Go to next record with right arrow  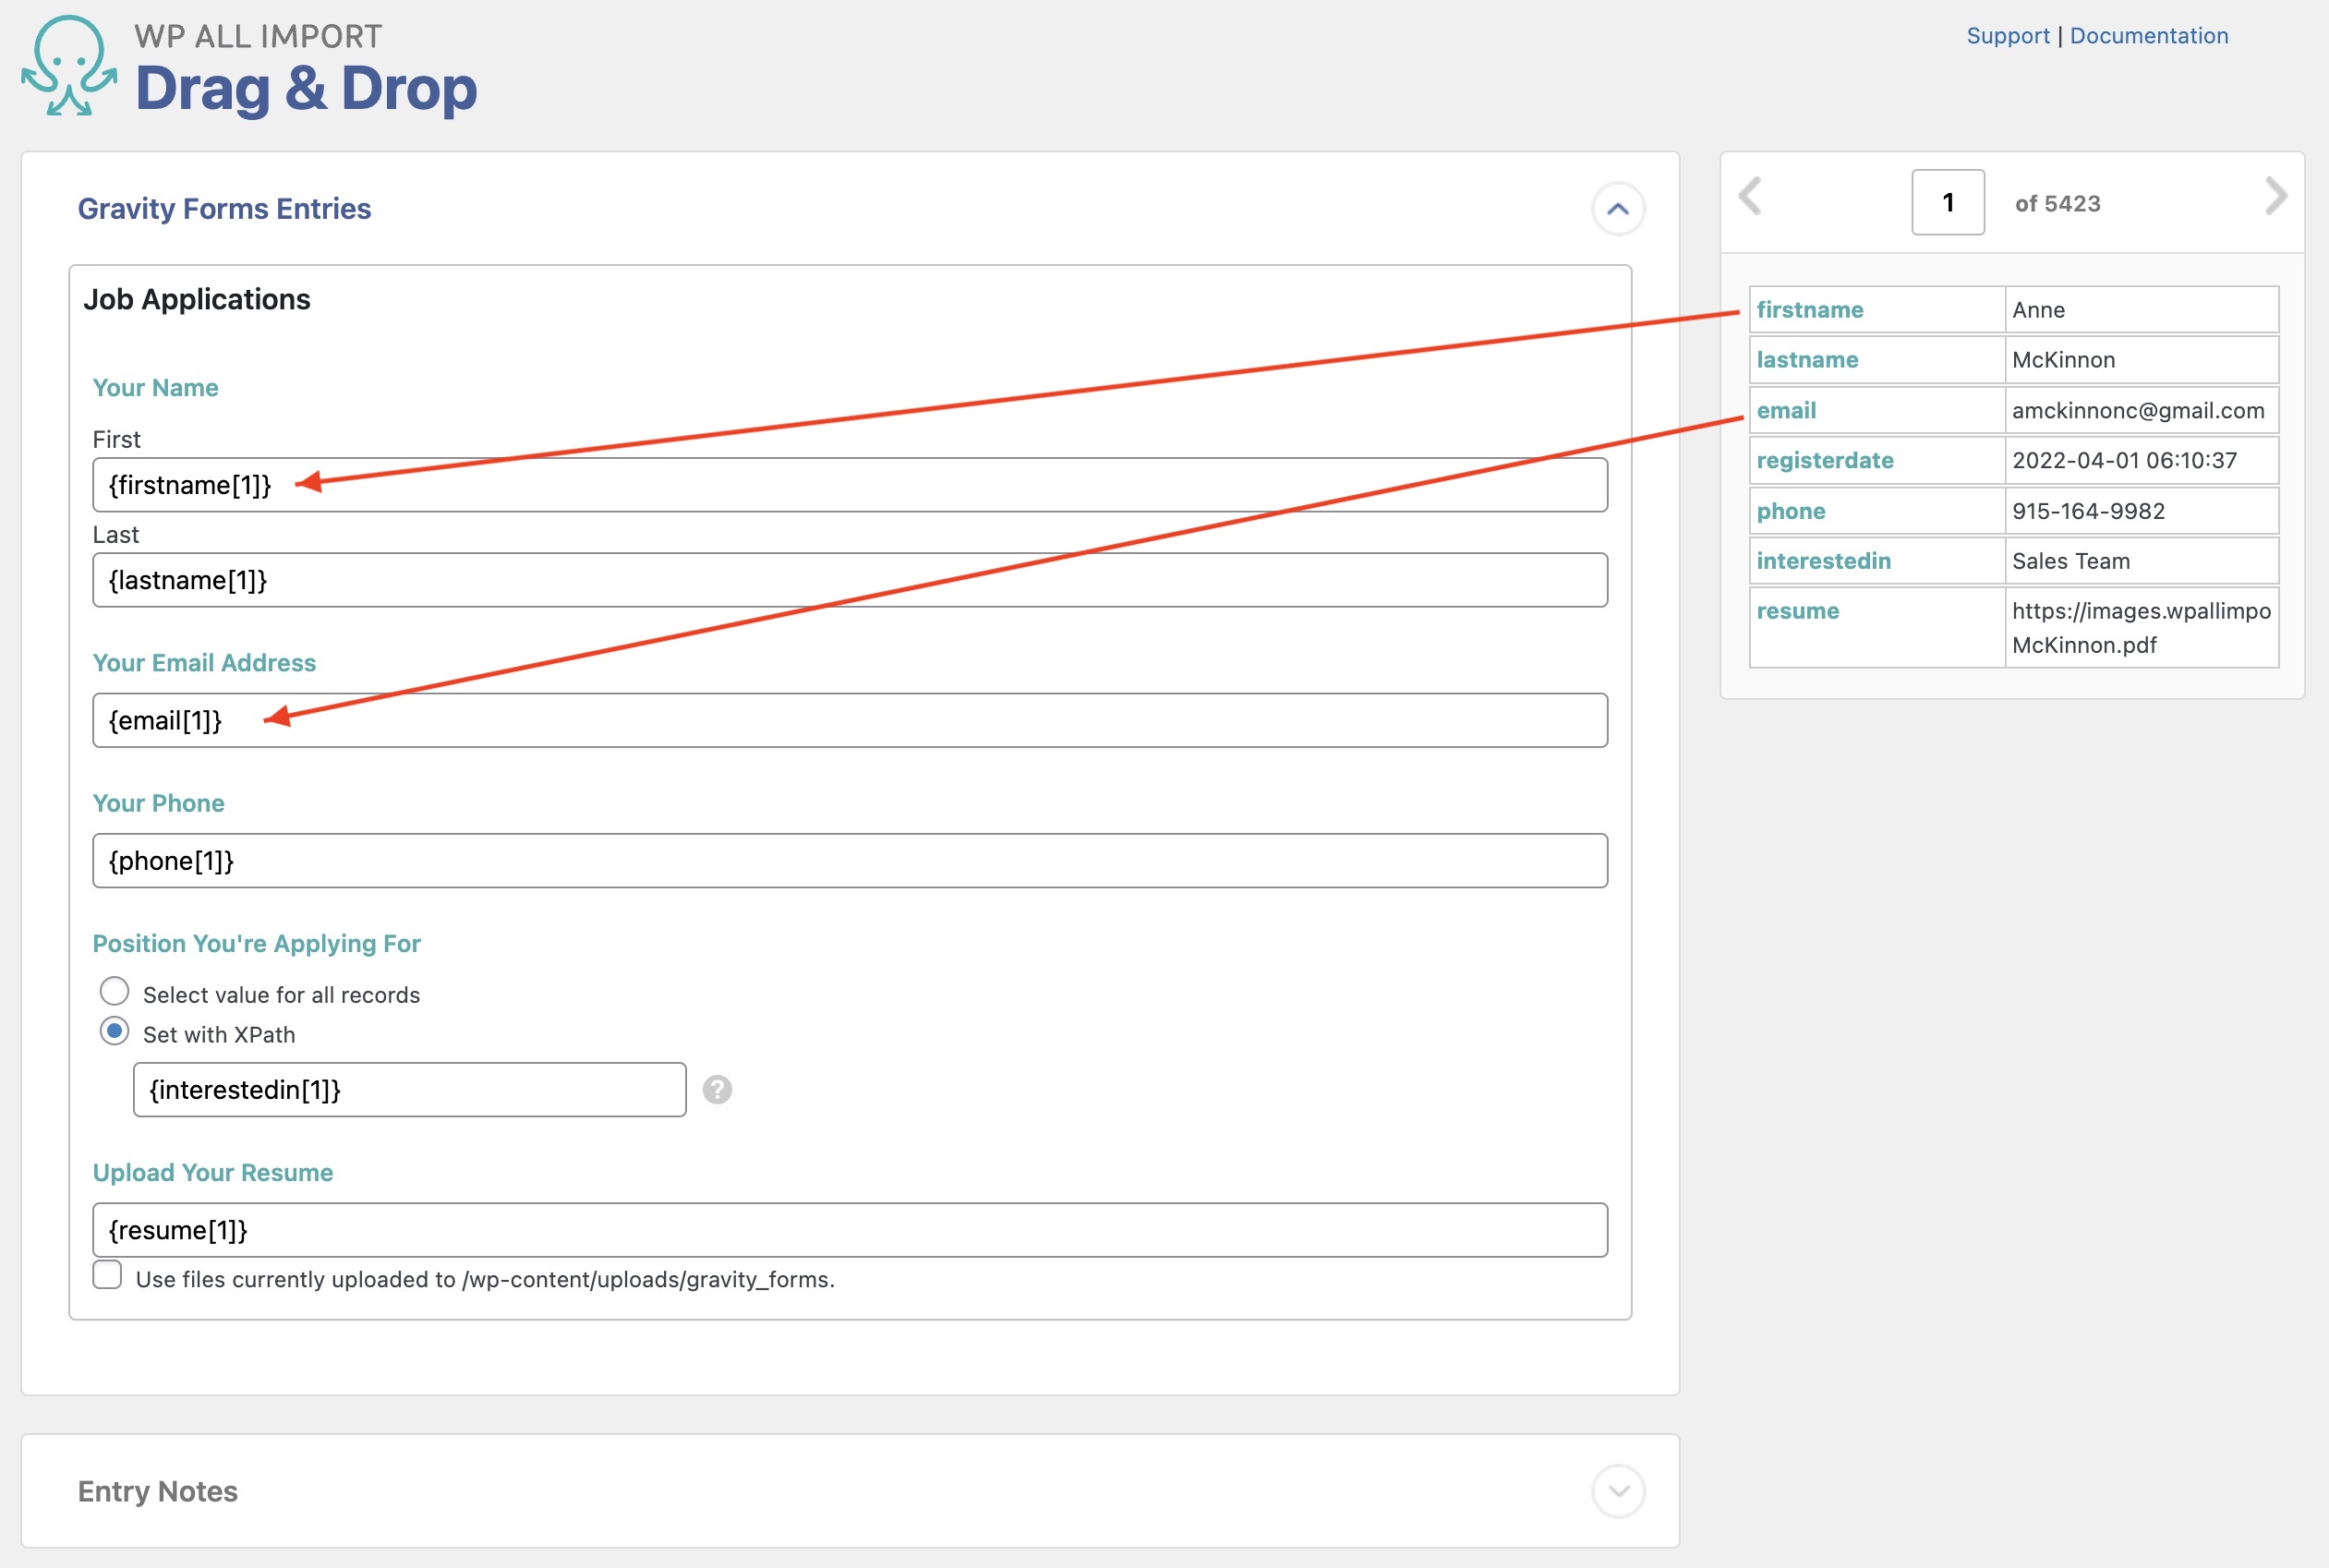coord(2275,196)
